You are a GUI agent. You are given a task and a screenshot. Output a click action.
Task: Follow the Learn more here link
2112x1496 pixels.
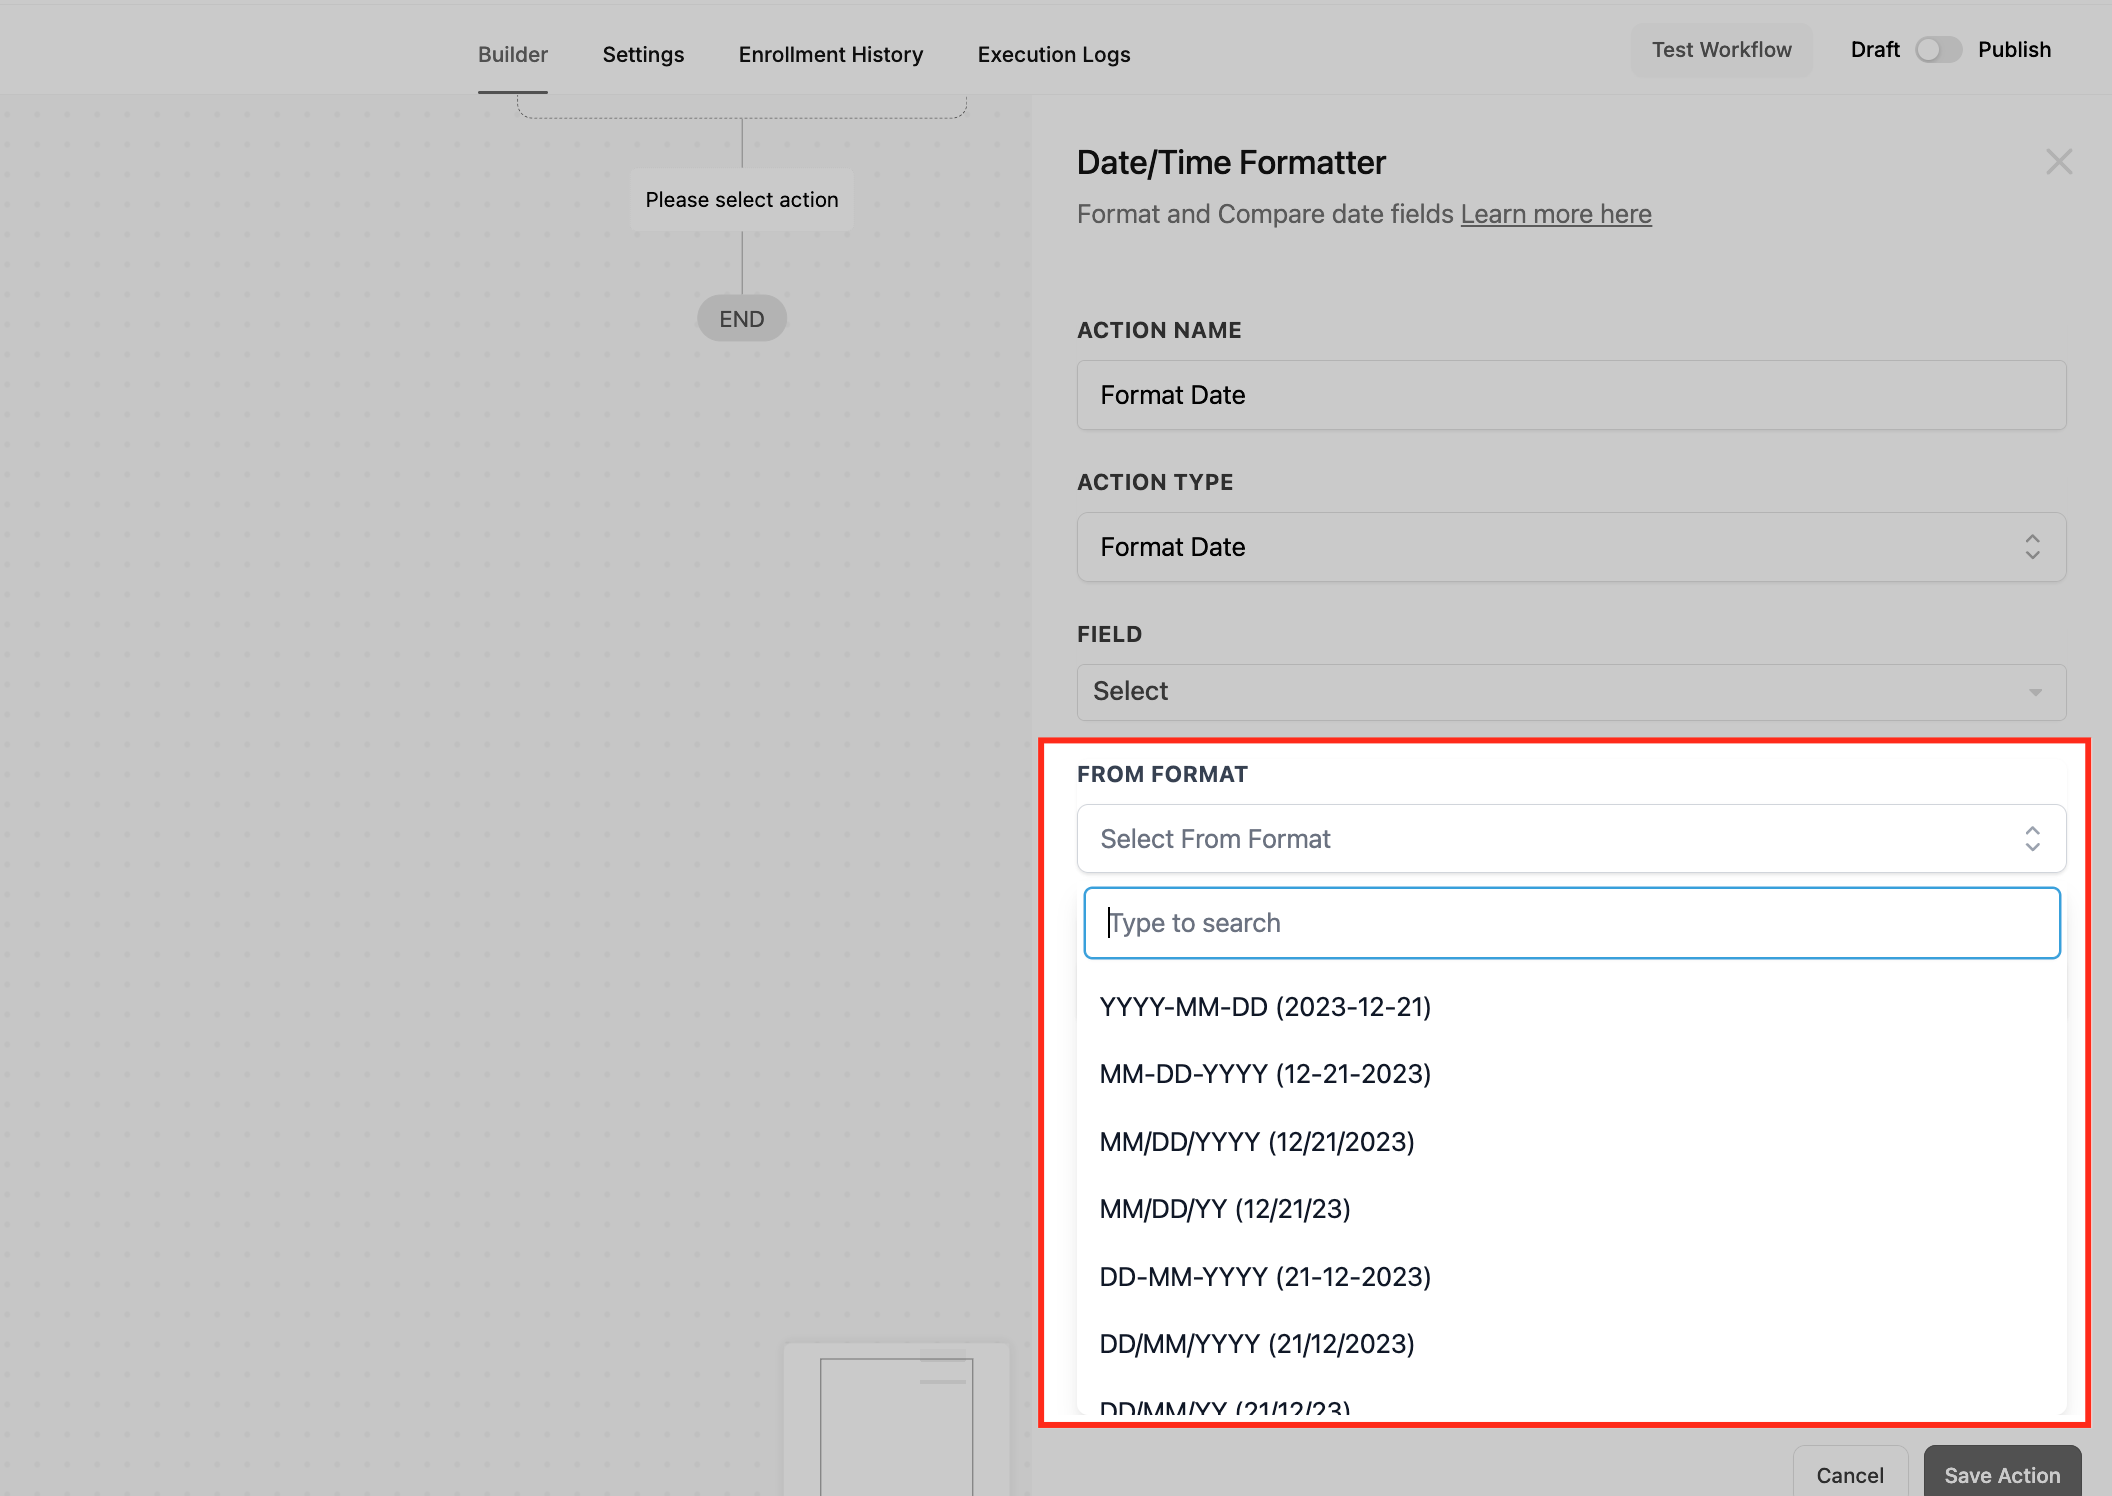tap(1555, 214)
